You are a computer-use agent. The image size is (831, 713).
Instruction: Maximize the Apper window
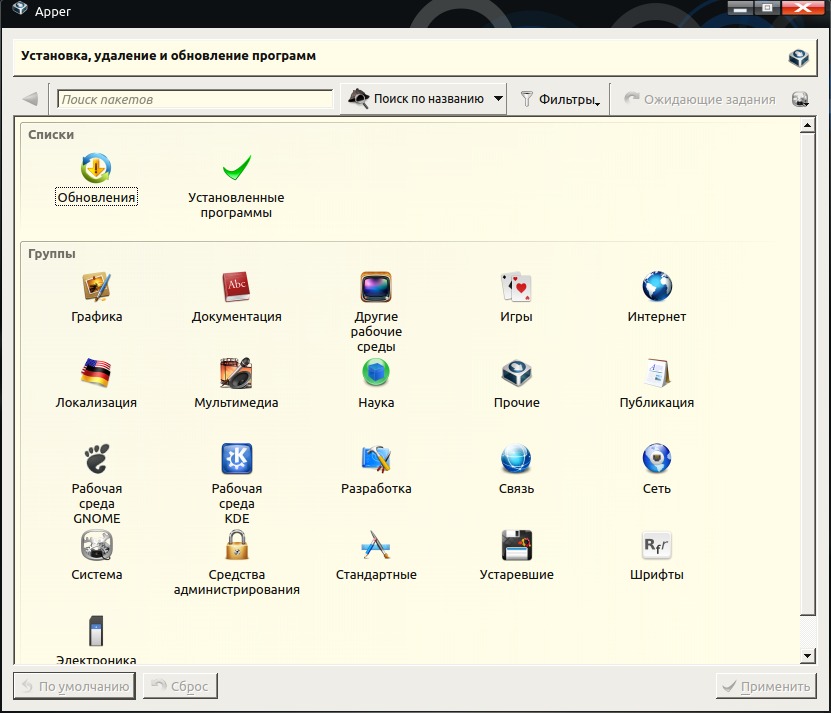(767, 8)
